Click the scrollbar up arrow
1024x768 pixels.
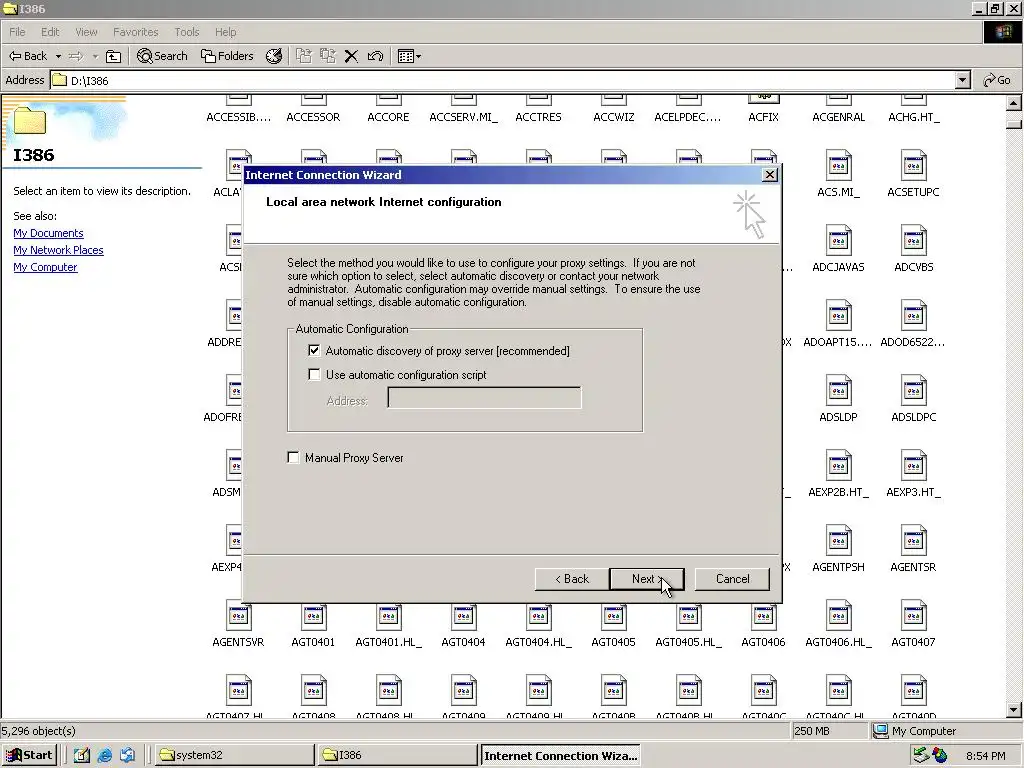tap(1014, 103)
